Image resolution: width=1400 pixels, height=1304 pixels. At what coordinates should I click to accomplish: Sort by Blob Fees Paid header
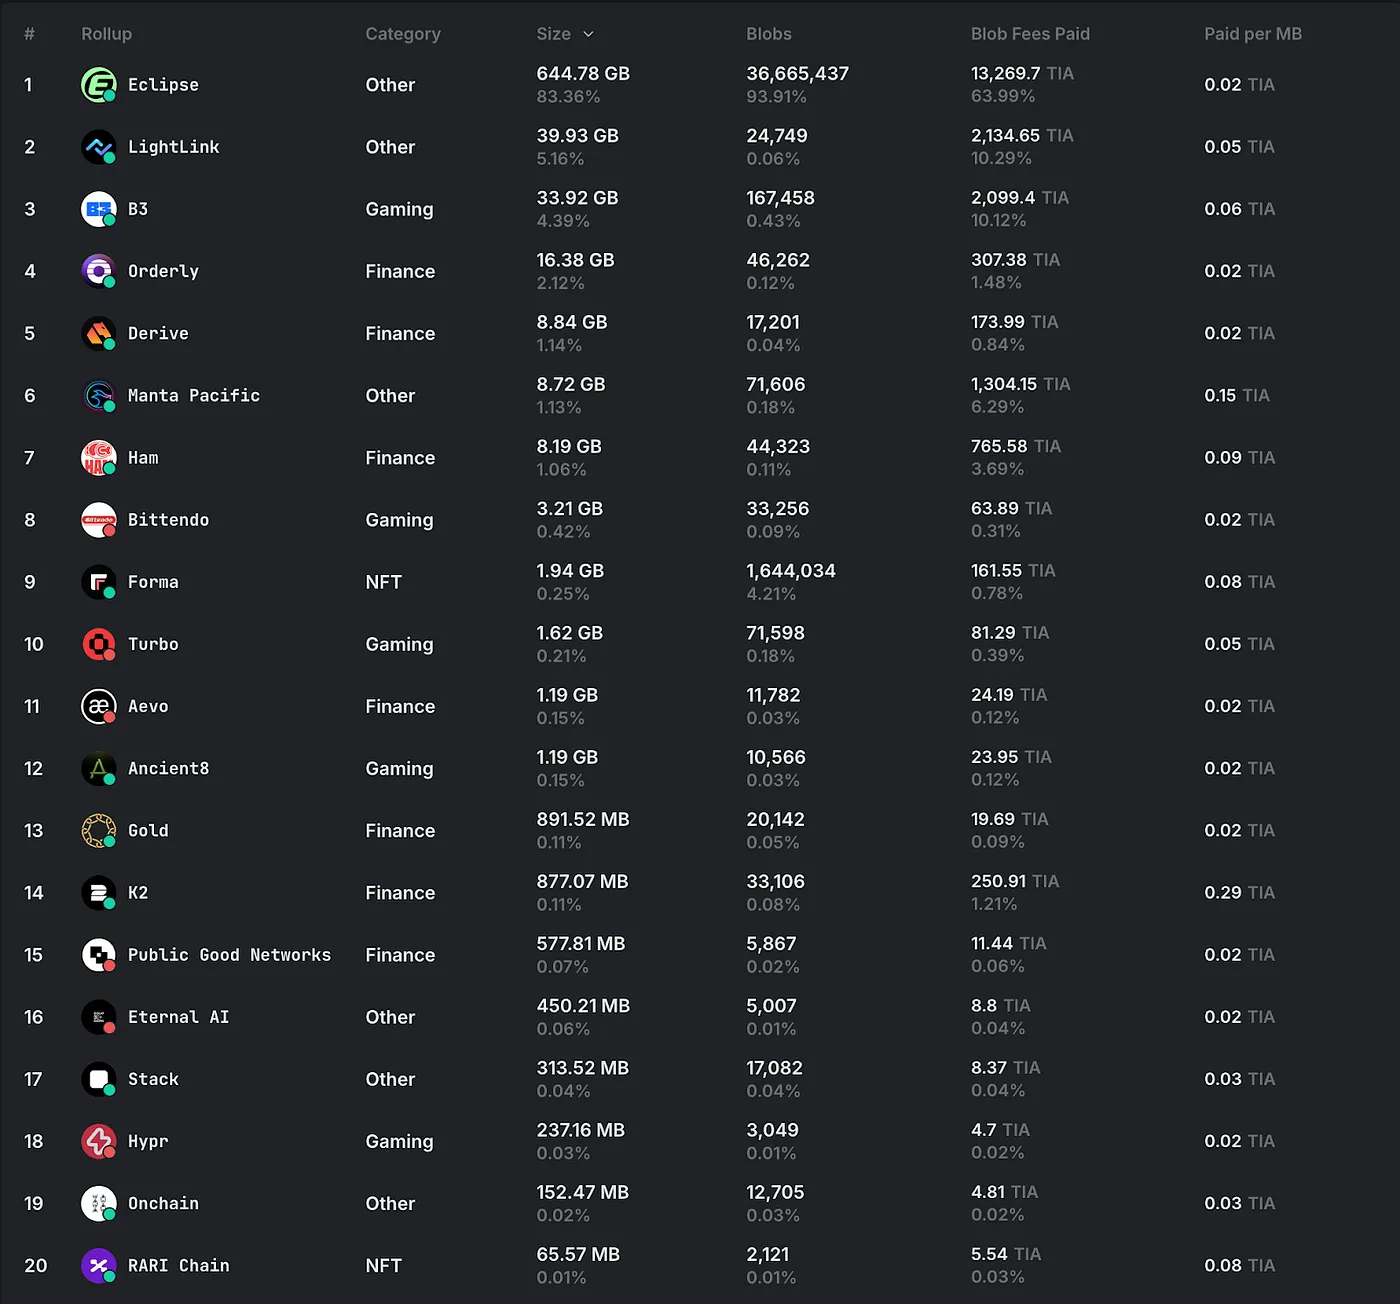click(x=1030, y=34)
